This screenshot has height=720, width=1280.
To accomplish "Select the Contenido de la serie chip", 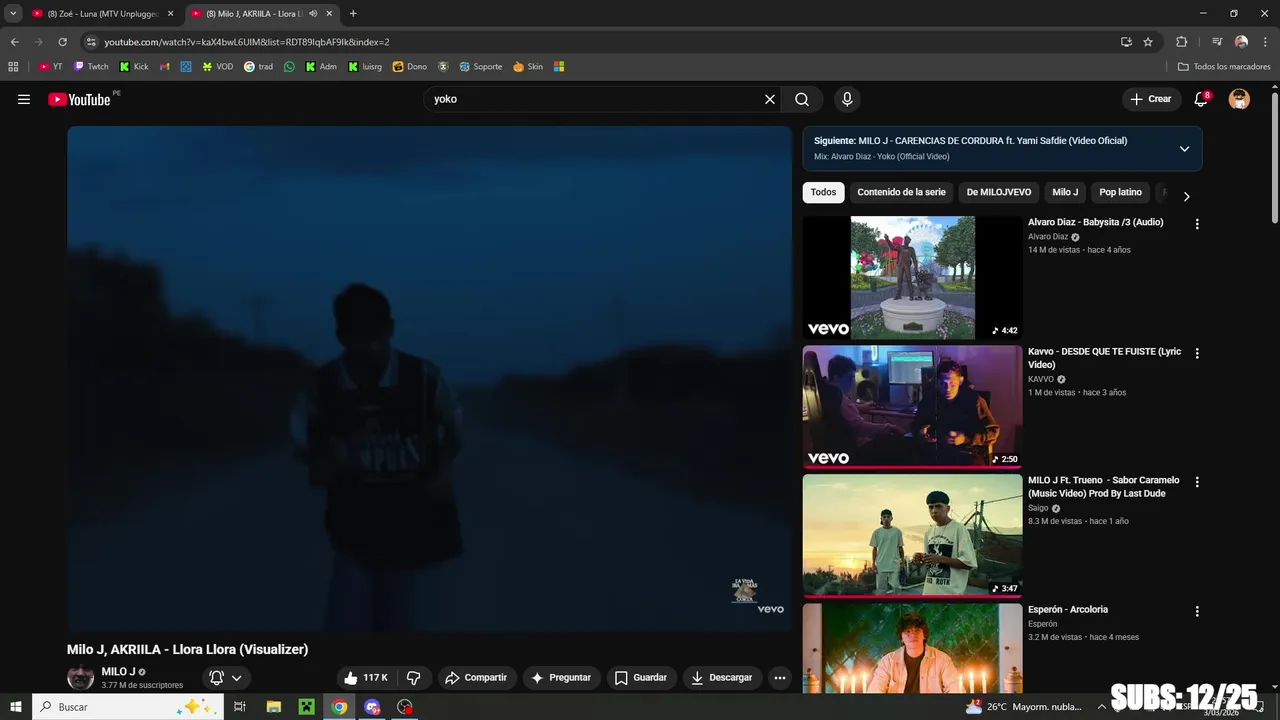I will tap(901, 192).
